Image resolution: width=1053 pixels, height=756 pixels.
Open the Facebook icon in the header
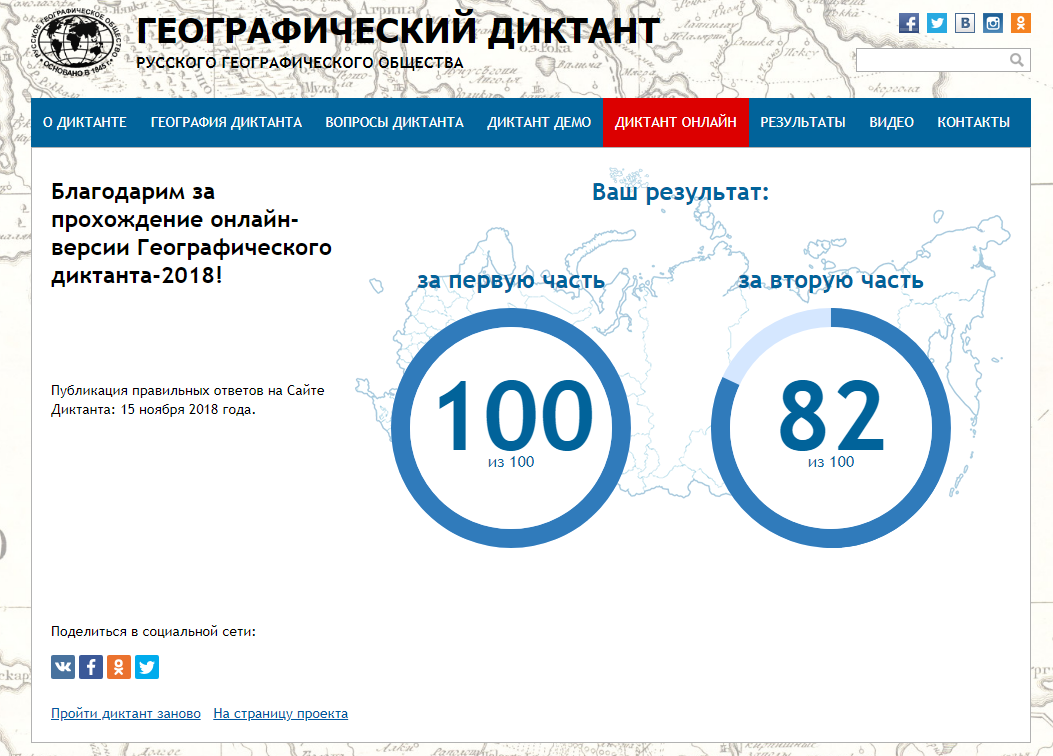coord(909,23)
